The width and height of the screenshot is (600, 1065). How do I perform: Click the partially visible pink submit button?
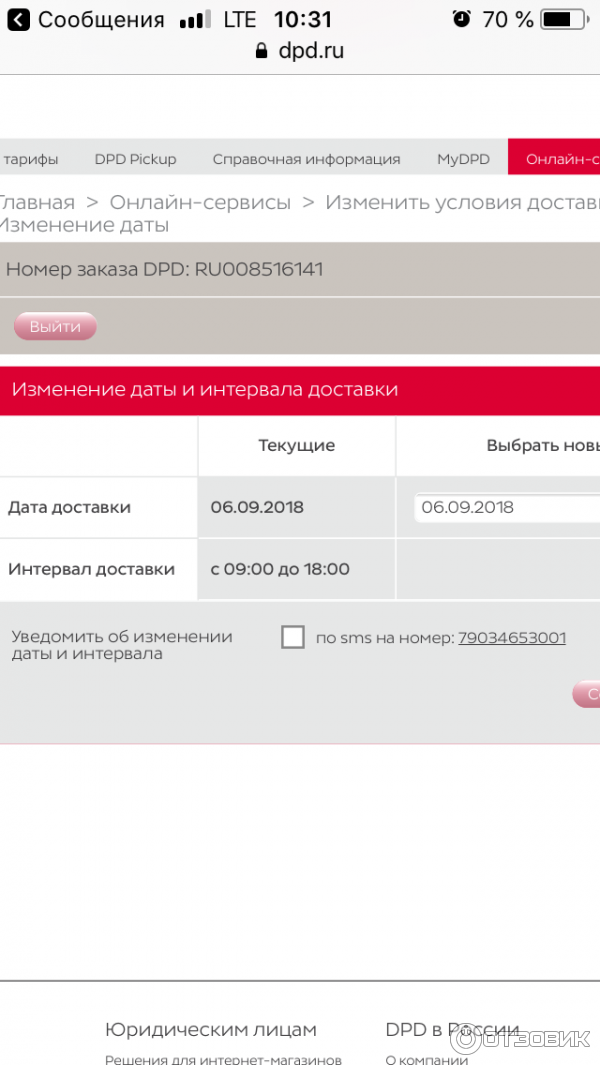pos(587,694)
